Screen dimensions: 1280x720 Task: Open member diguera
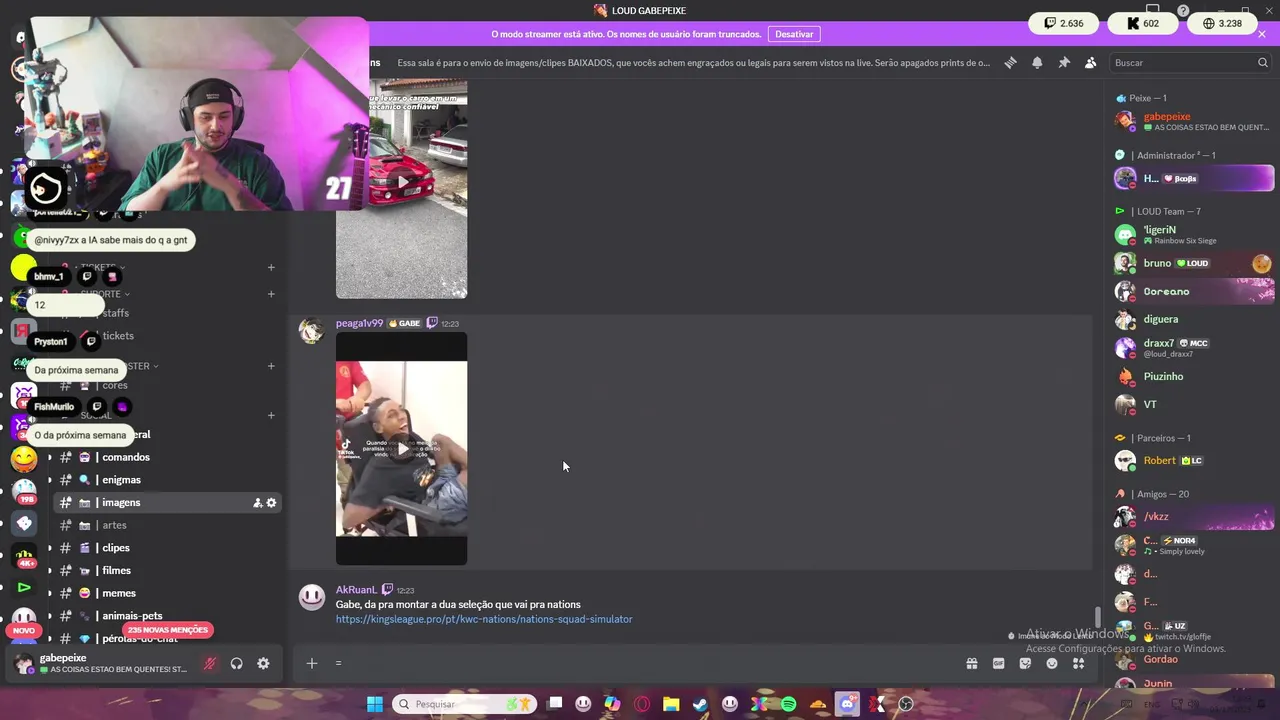click(1194, 319)
